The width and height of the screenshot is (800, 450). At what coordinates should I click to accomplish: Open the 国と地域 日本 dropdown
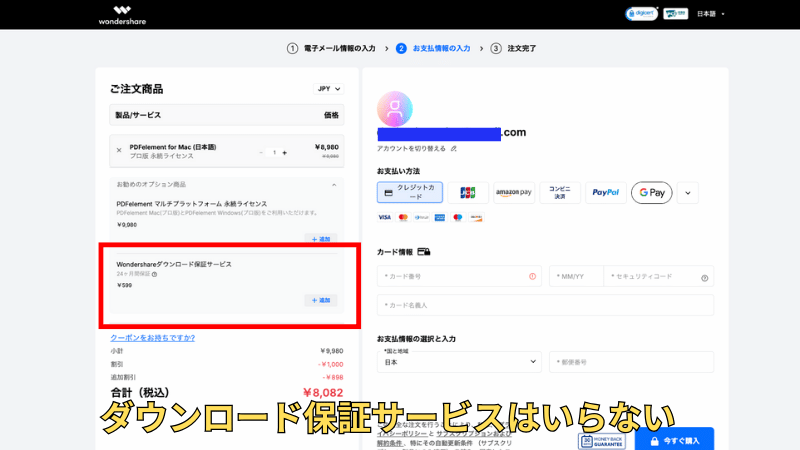[459, 362]
